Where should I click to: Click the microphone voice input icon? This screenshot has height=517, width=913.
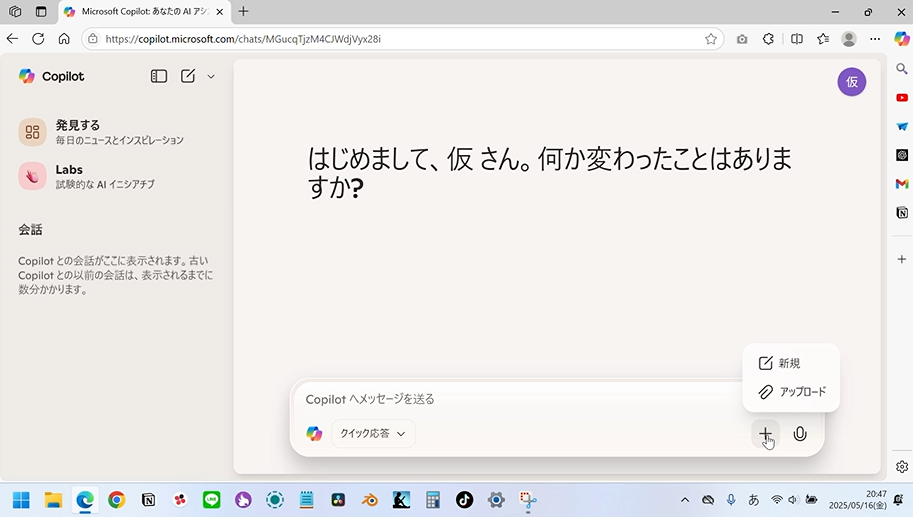pyautogui.click(x=799, y=434)
